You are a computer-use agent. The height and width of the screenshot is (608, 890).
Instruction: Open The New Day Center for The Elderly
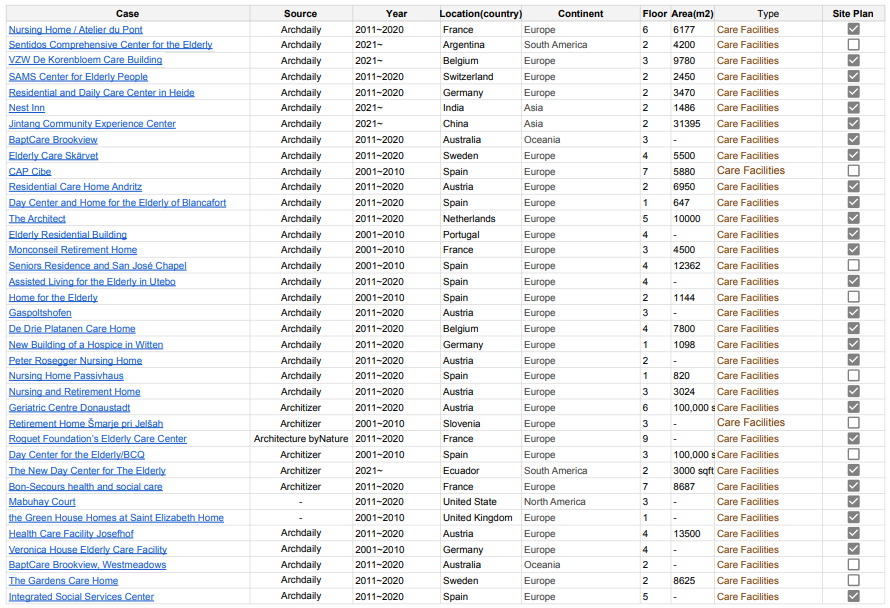[87, 471]
